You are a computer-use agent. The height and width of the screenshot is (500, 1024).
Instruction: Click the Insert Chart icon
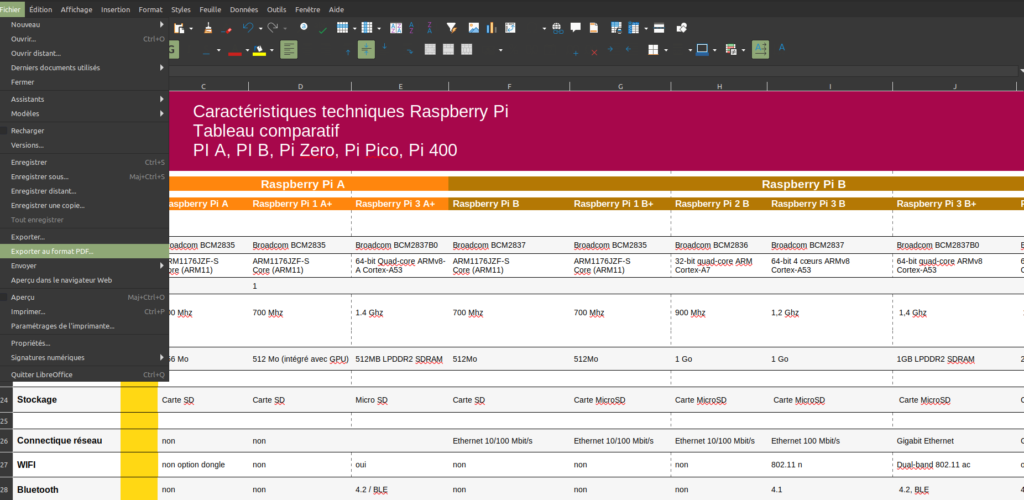[491, 28]
